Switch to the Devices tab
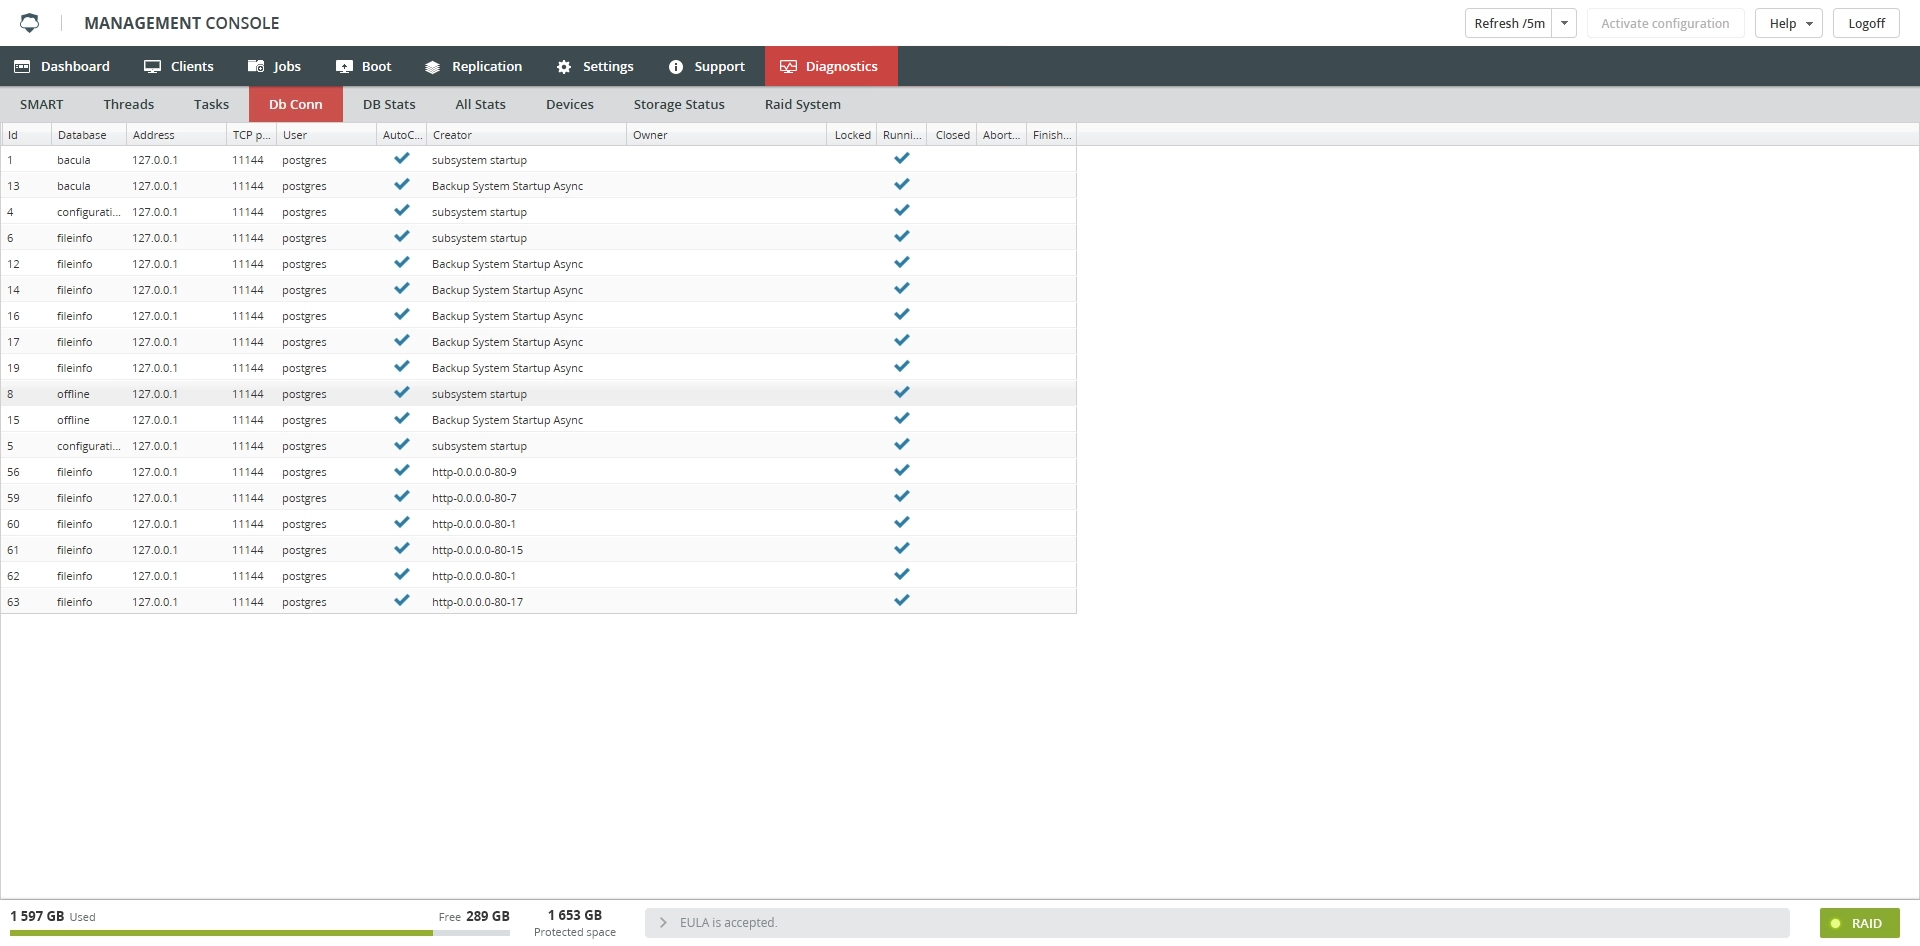 [570, 104]
